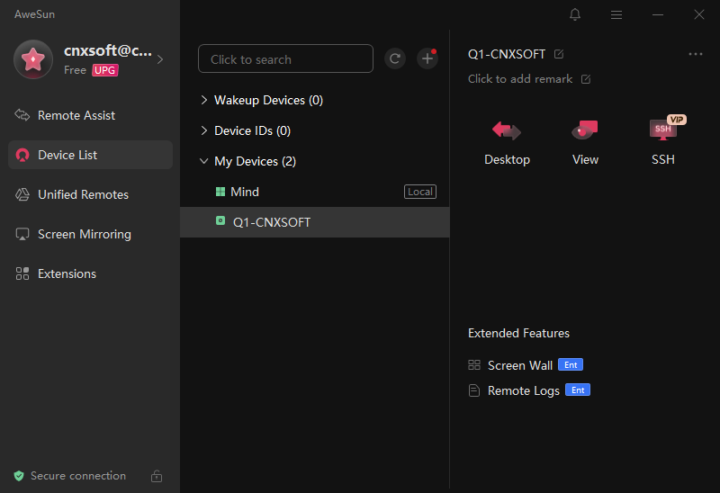
Task: Collapse My Devices group
Action: click(204, 161)
